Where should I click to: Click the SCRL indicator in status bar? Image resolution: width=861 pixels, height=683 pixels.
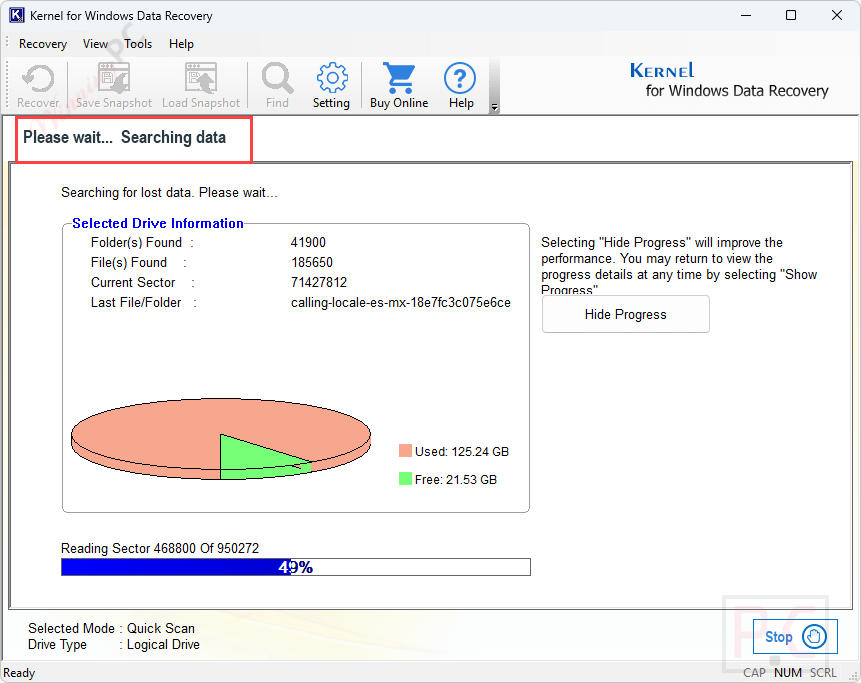823,673
